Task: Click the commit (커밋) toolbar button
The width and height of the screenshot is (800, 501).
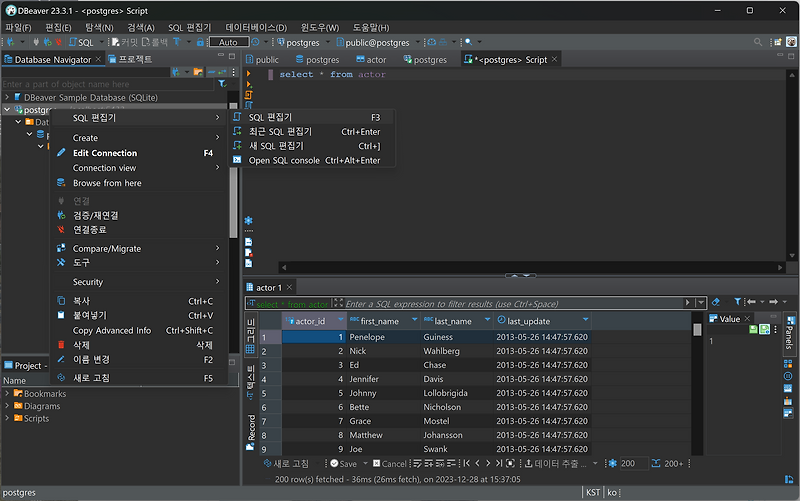Action: click(x=125, y=42)
